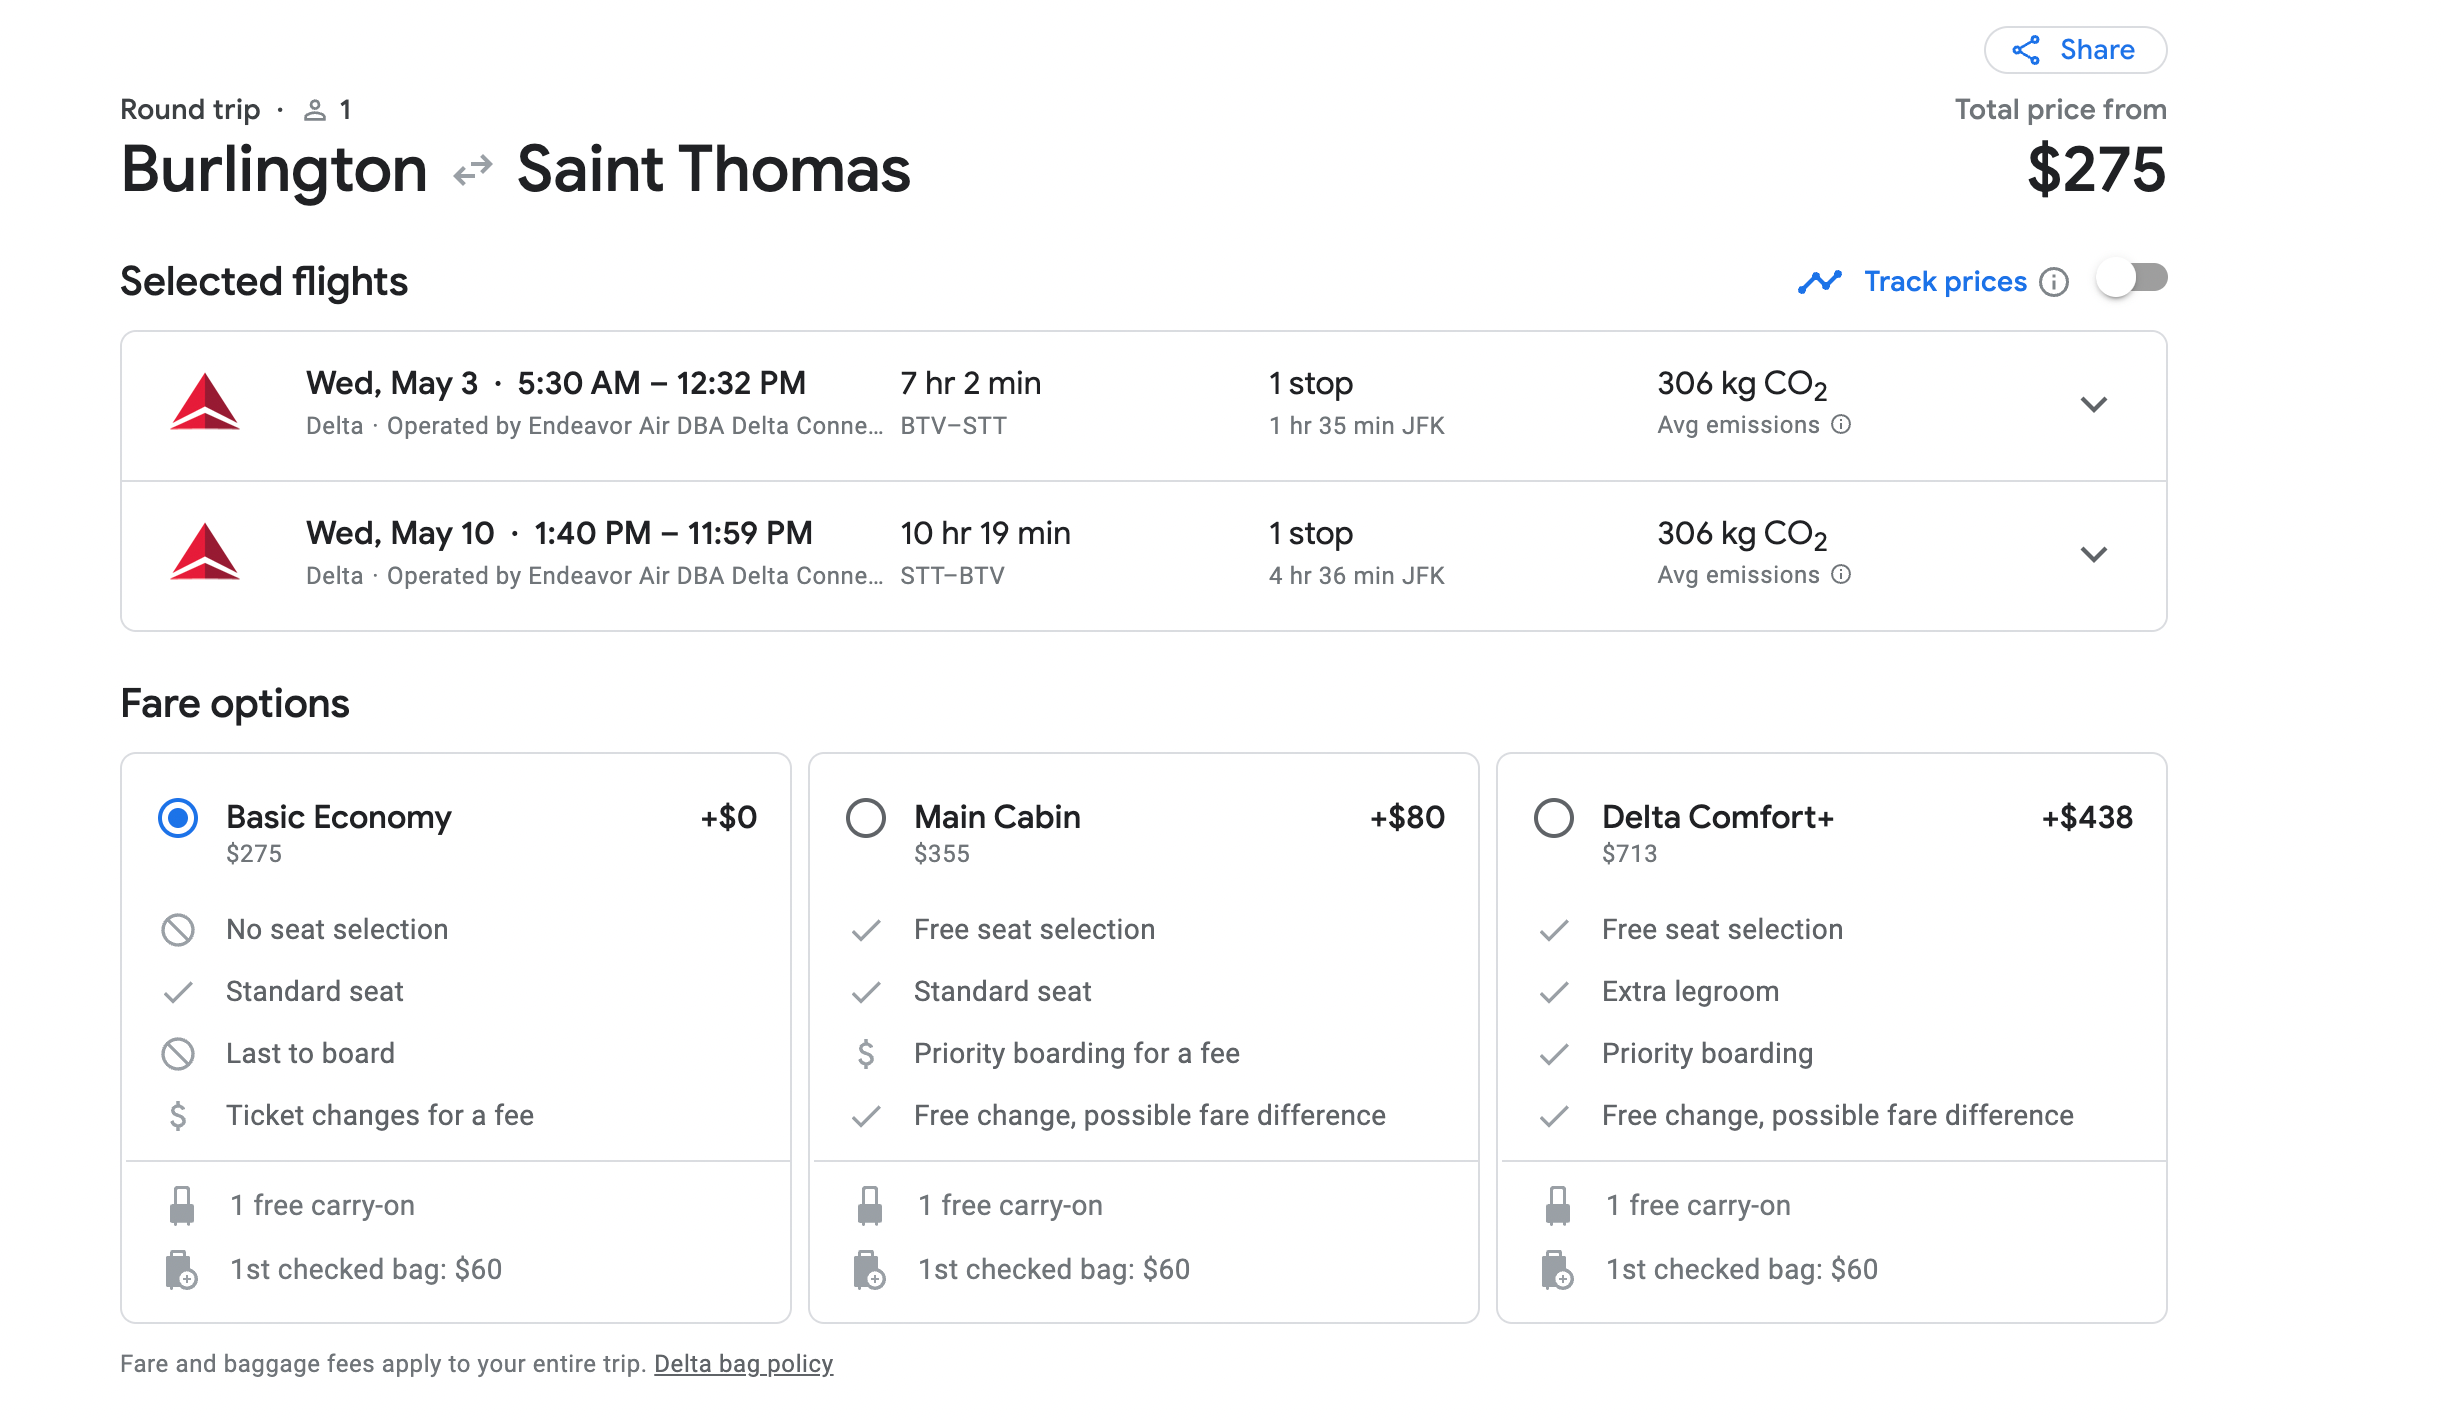Image resolution: width=2444 pixels, height=1420 pixels.
Task: Click the Track prices text link
Action: coord(1945,282)
